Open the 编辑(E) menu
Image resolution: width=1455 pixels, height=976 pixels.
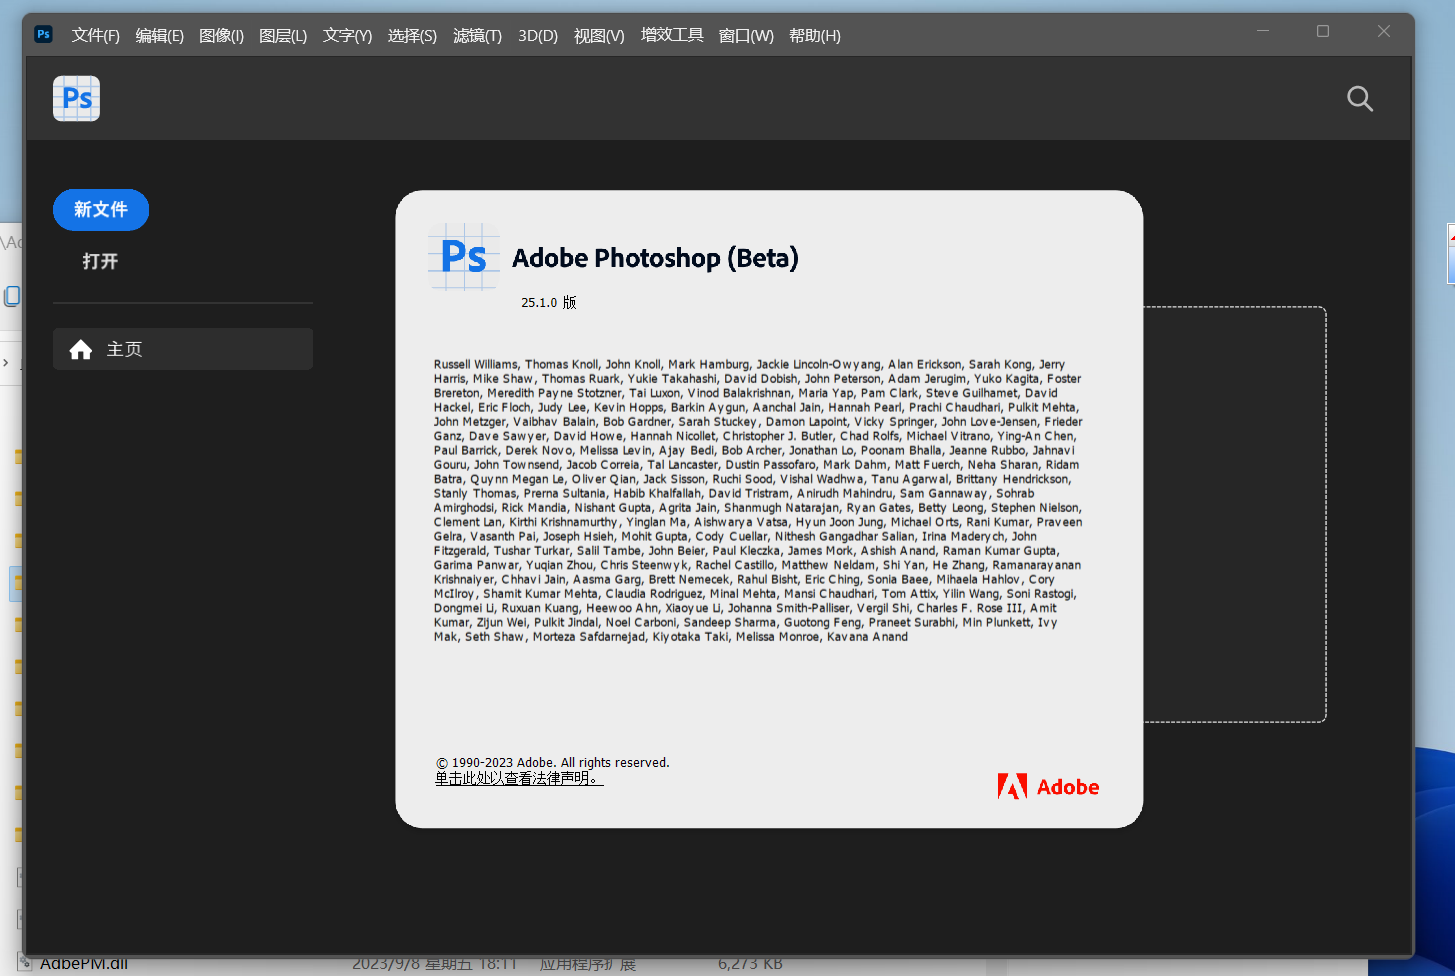pyautogui.click(x=159, y=35)
